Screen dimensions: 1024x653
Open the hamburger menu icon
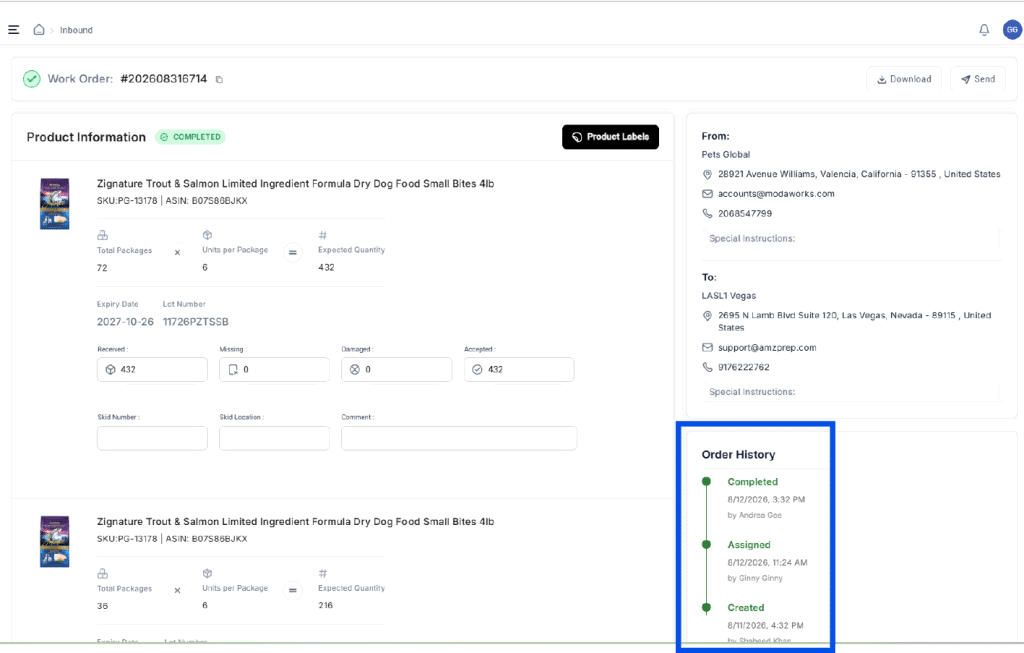(14, 30)
